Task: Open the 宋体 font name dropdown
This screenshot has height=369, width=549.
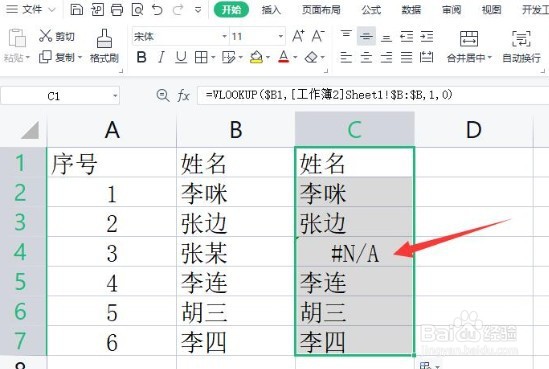Action: tap(224, 36)
